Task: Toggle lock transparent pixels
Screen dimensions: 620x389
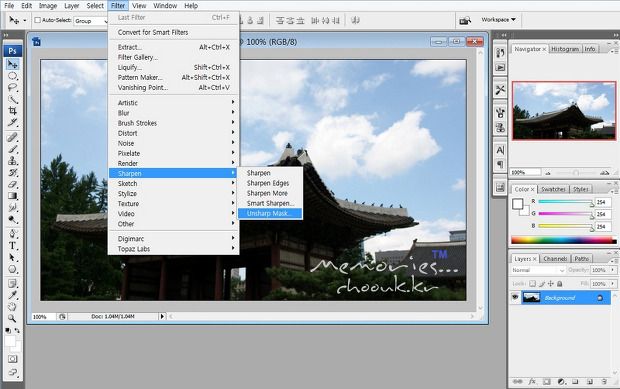Action: tap(533, 283)
